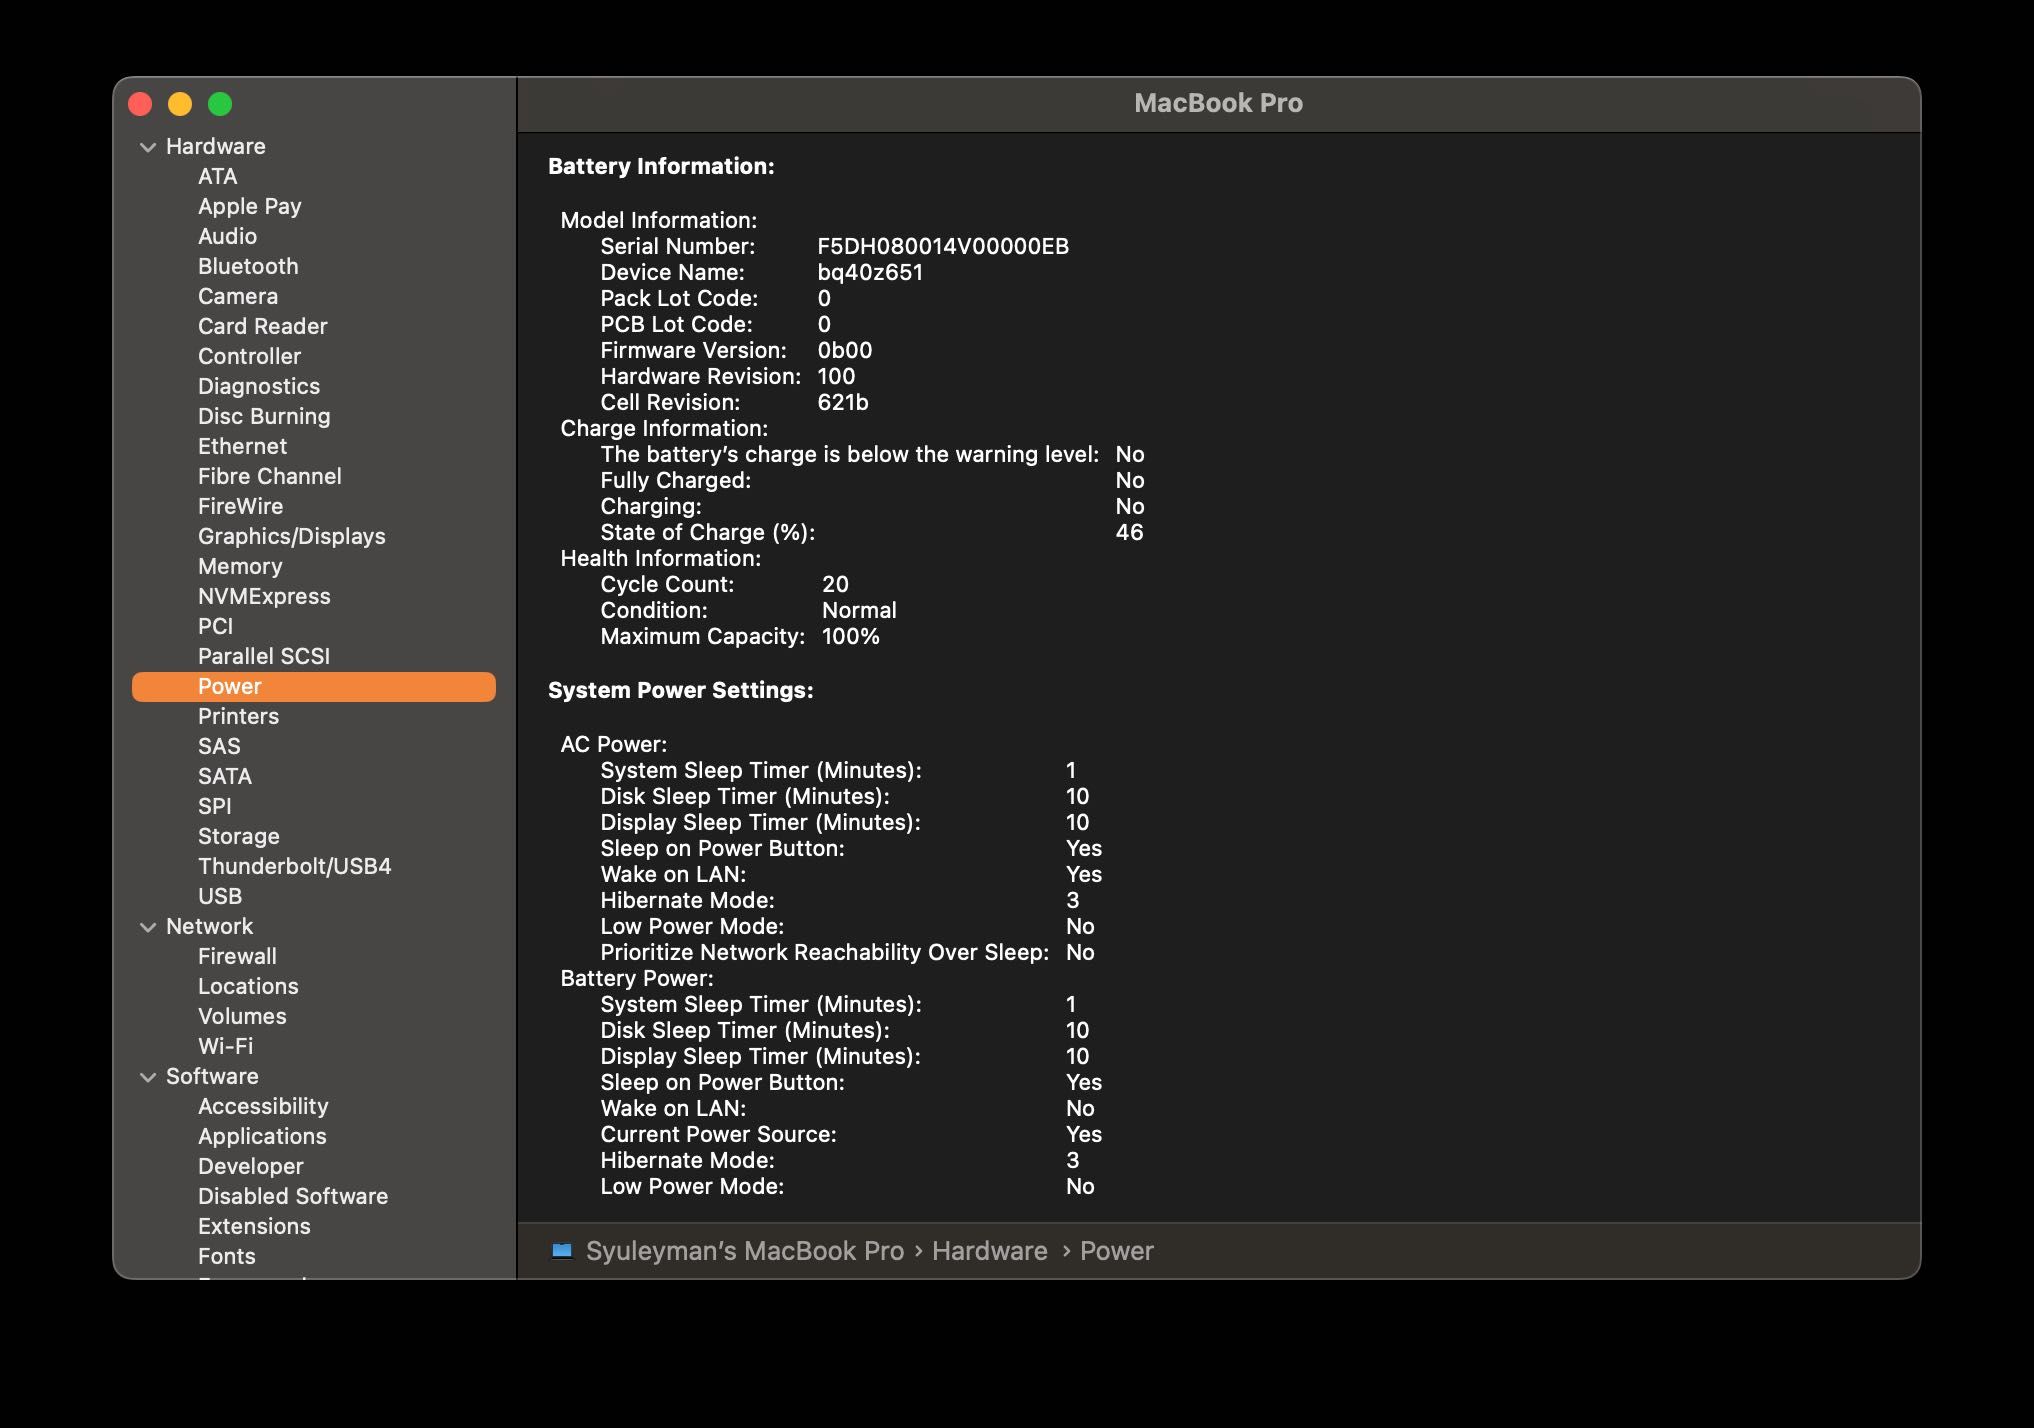Viewport: 2034px width, 1428px height.
Task: Click the Battery Information heading
Action: [661, 166]
